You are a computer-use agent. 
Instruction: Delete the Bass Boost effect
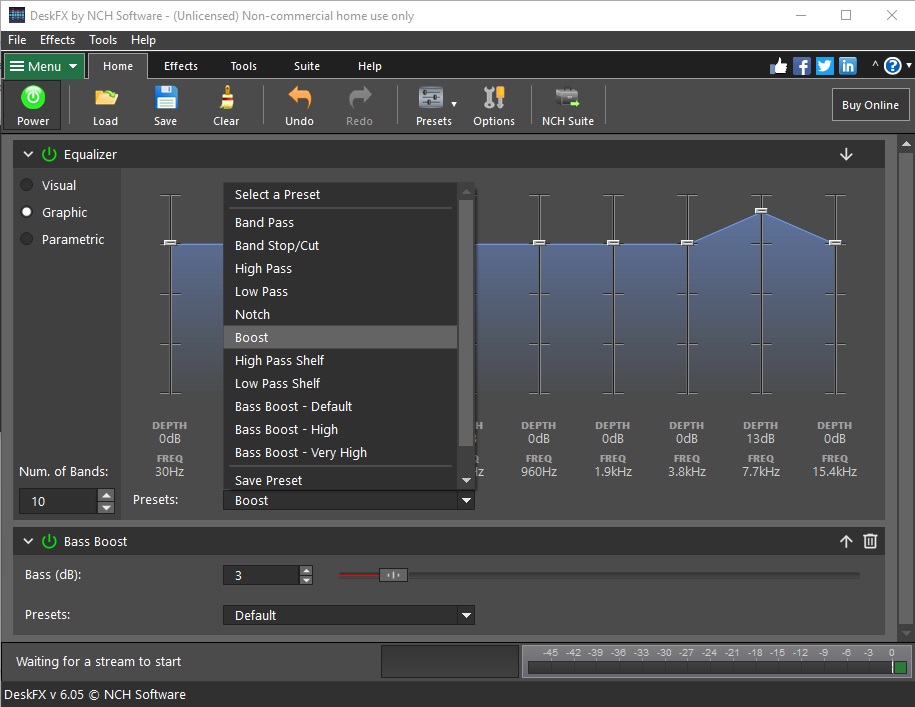pos(869,541)
